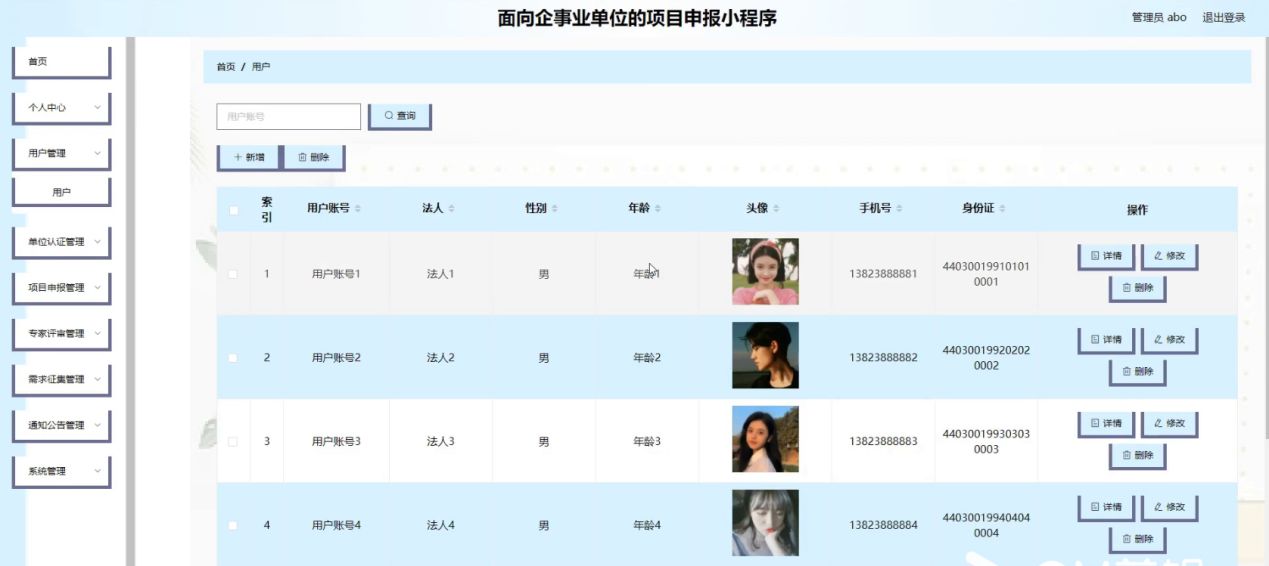Sort 手机号 column using its sort arrows

(900, 208)
